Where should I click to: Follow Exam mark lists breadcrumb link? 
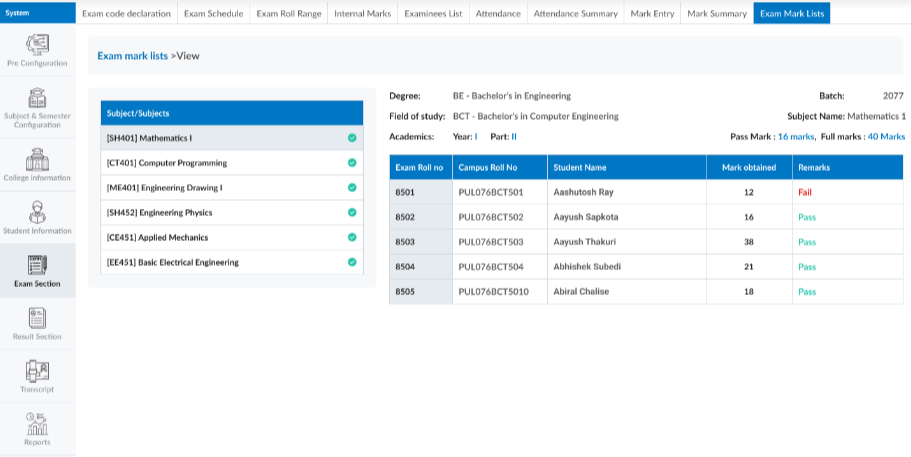[x=132, y=56]
